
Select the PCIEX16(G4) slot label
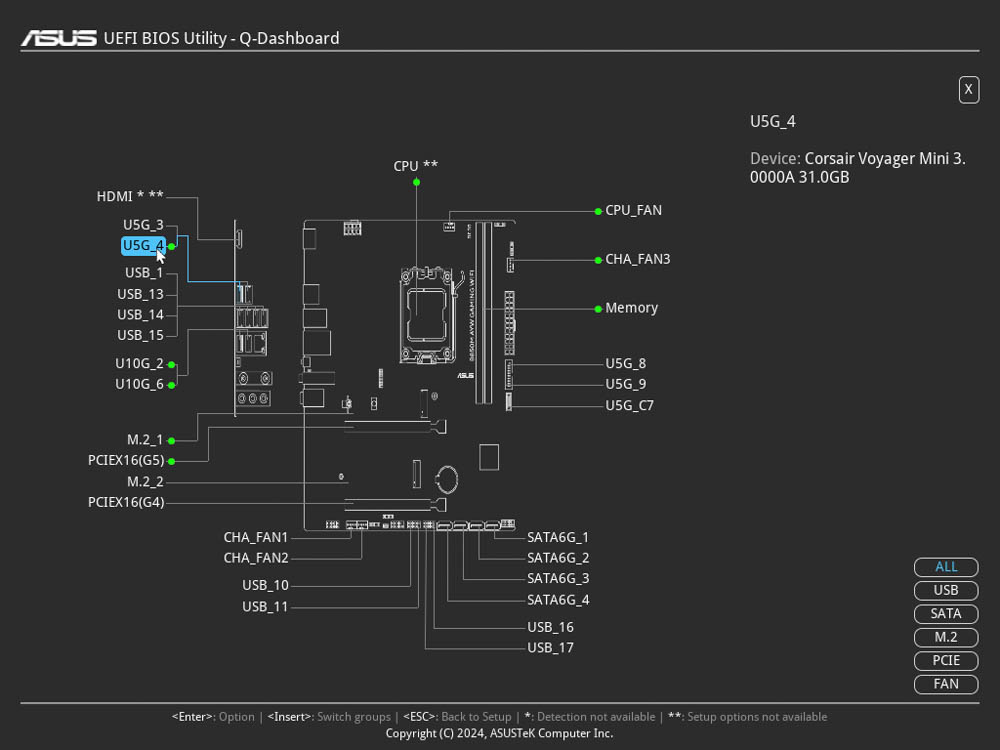click(126, 502)
